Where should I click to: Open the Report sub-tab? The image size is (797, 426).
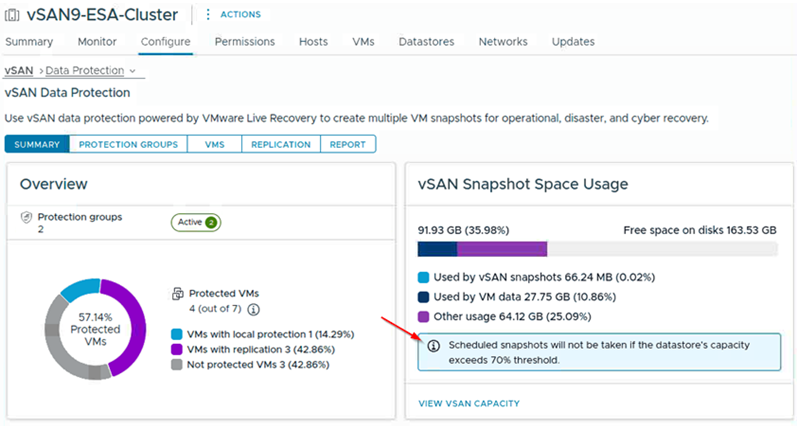[347, 144]
